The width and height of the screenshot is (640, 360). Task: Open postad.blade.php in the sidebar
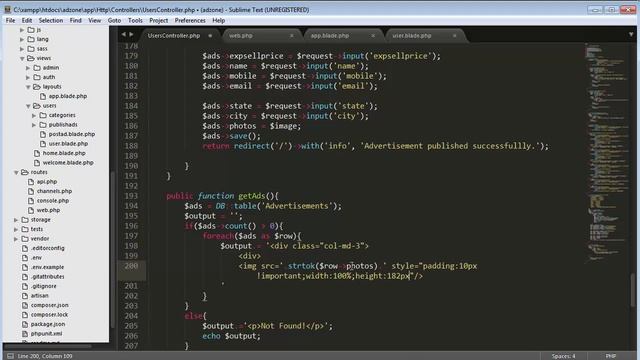pyautogui.click(x=72, y=134)
